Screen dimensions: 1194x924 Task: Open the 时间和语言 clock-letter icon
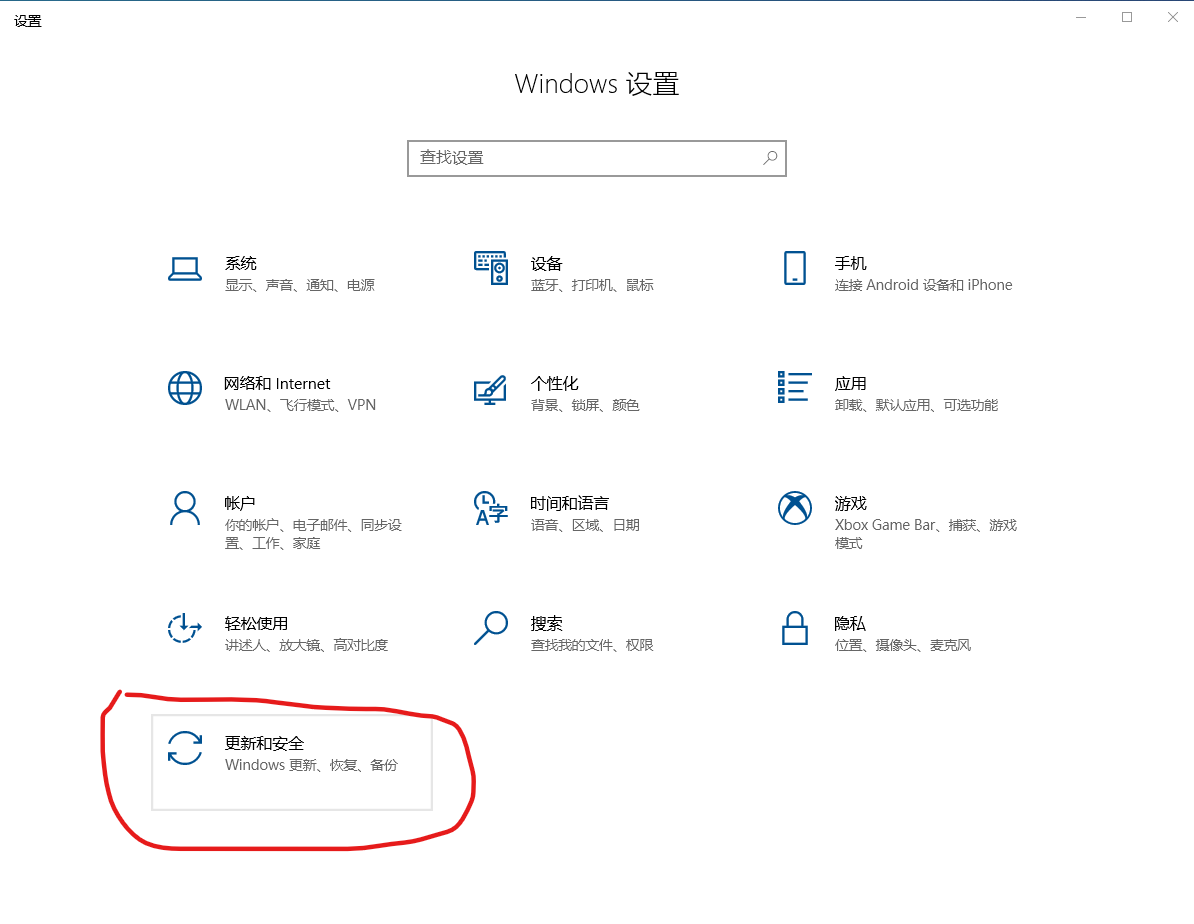490,508
